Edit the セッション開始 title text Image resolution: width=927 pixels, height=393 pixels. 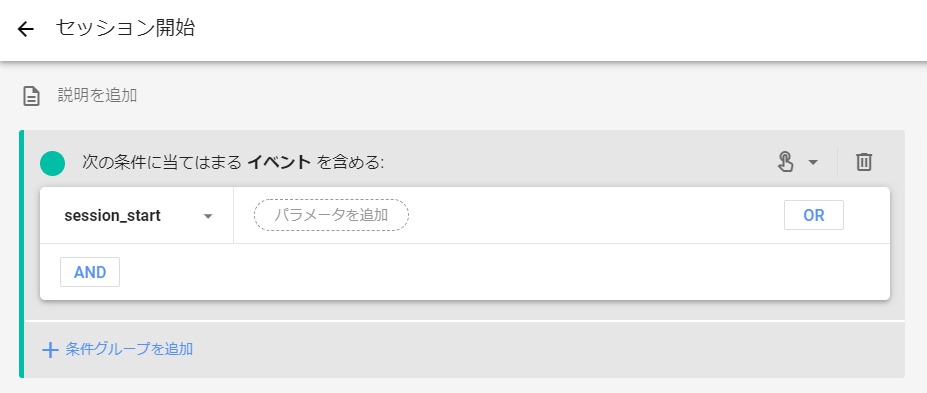[125, 28]
